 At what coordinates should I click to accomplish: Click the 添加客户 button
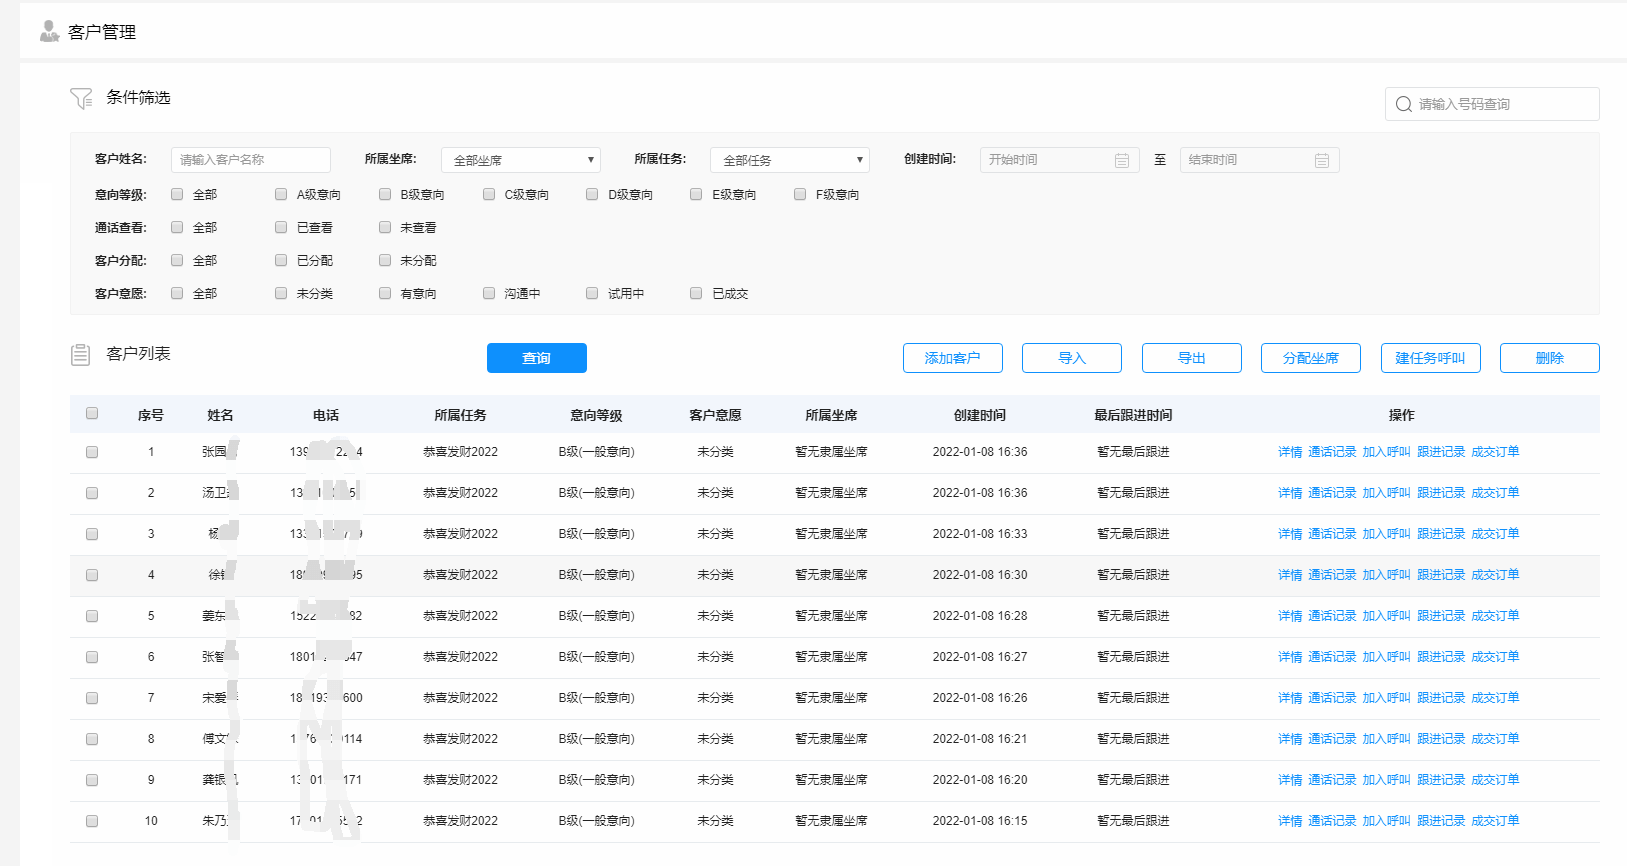[953, 358]
